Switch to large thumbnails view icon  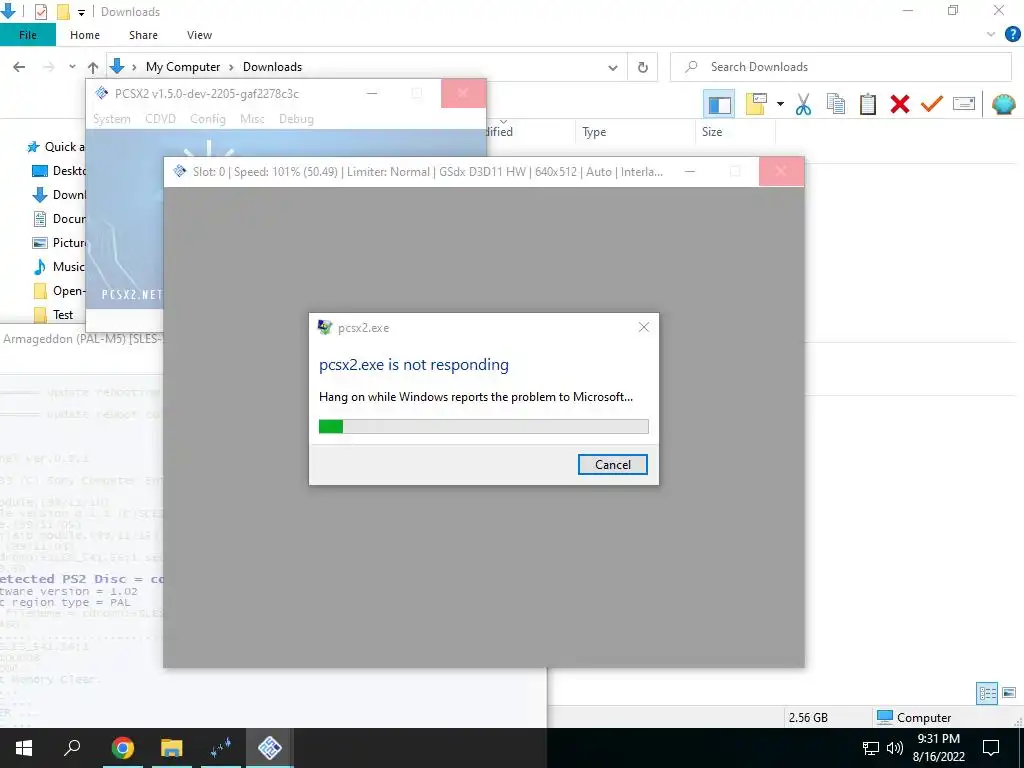coord(1009,693)
